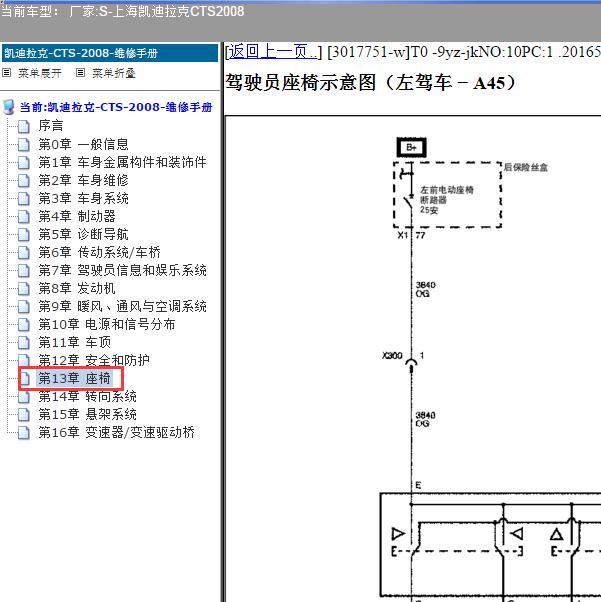
Task: Click the page icon beside 第5章 诊断导航
Action: (x=24, y=235)
